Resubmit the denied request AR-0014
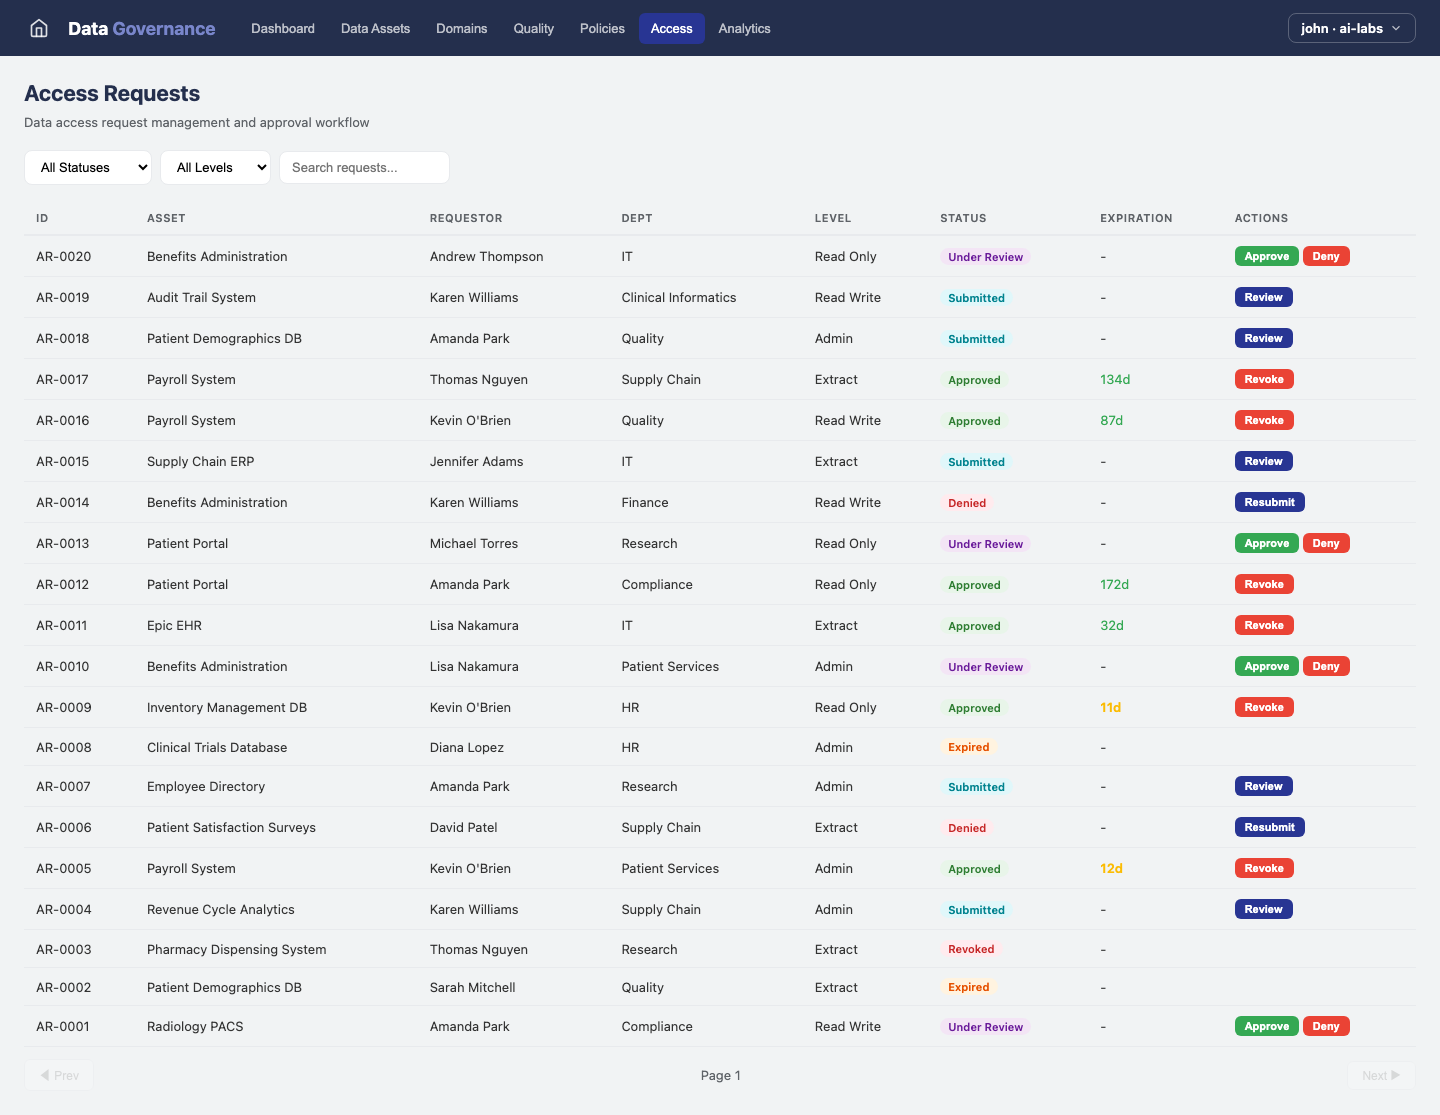The image size is (1440, 1115). click(x=1269, y=502)
